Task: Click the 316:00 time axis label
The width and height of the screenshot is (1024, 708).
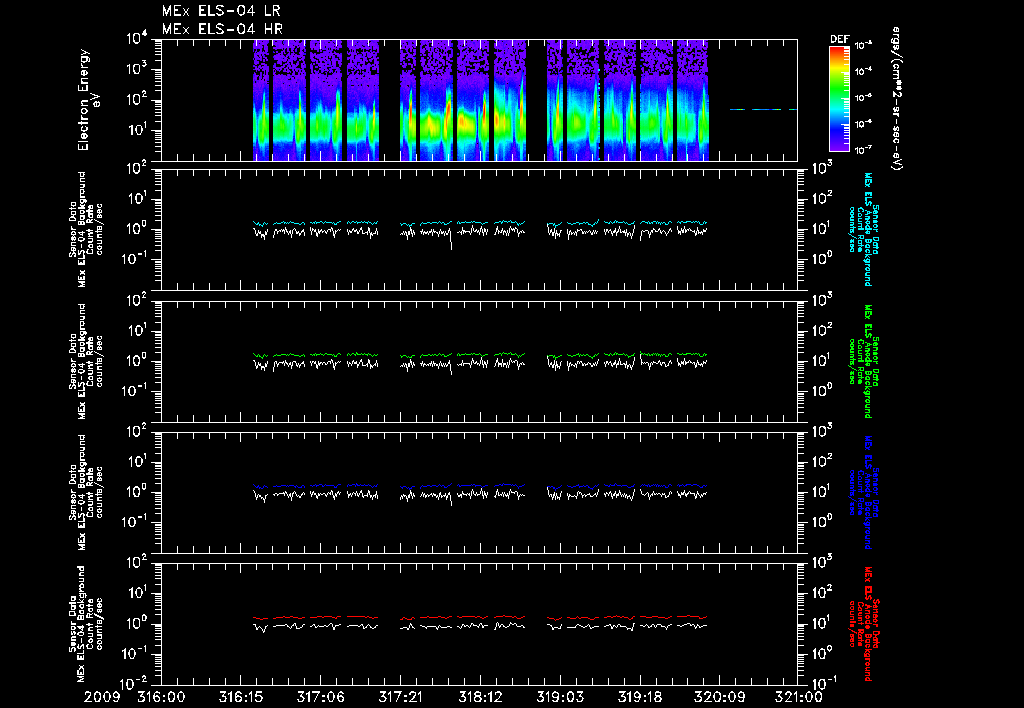Action: click(161, 697)
